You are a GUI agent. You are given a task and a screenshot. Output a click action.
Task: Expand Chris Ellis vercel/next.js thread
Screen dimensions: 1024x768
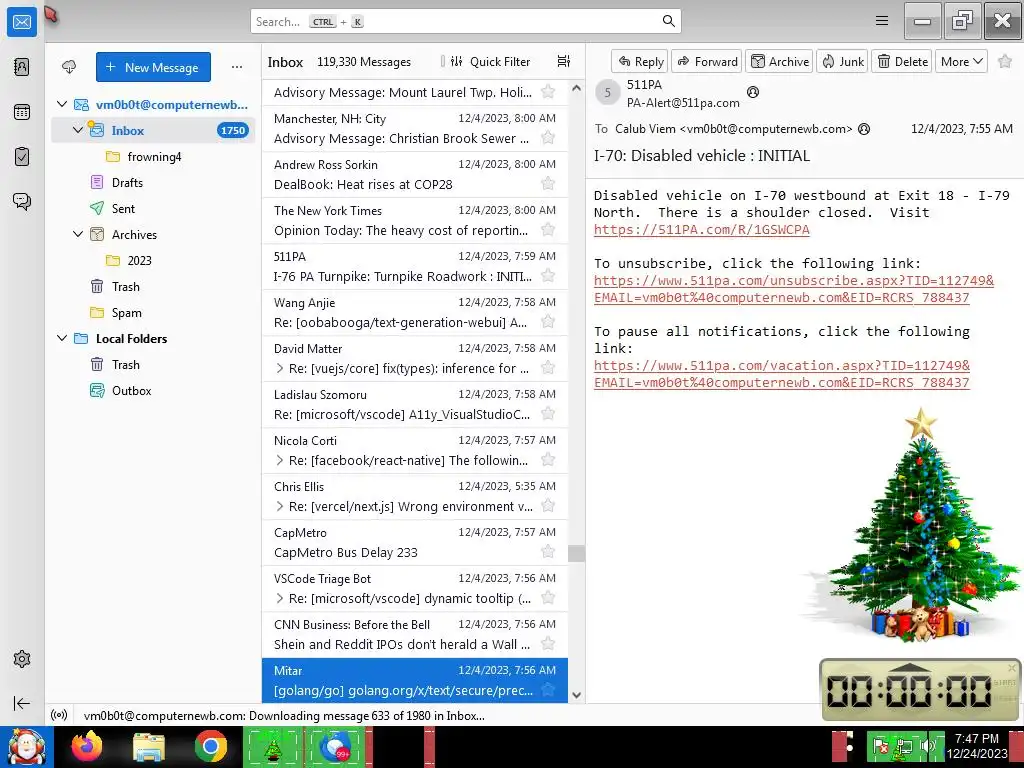coord(280,506)
